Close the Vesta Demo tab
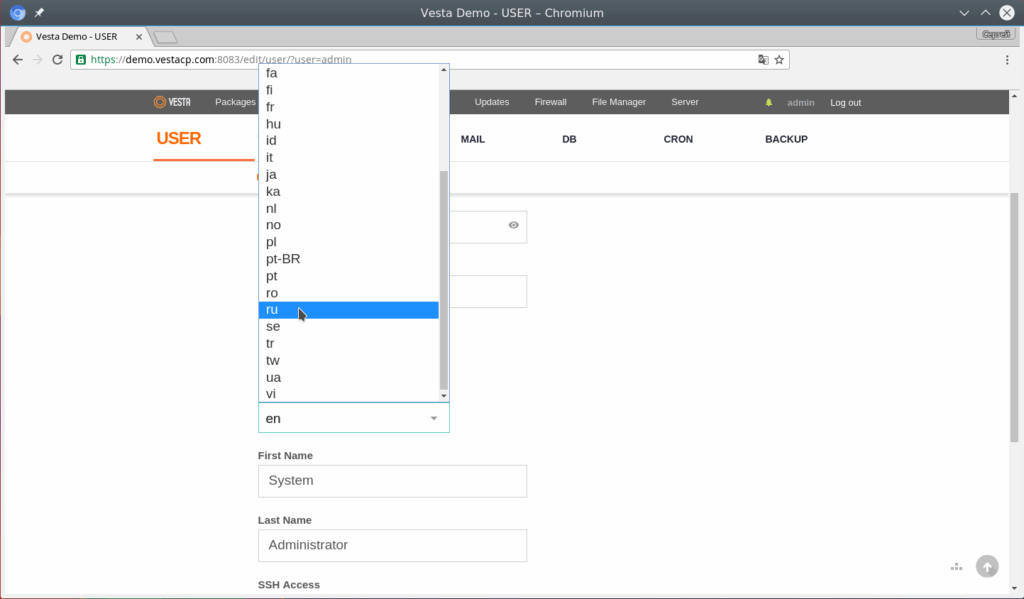 [139, 37]
